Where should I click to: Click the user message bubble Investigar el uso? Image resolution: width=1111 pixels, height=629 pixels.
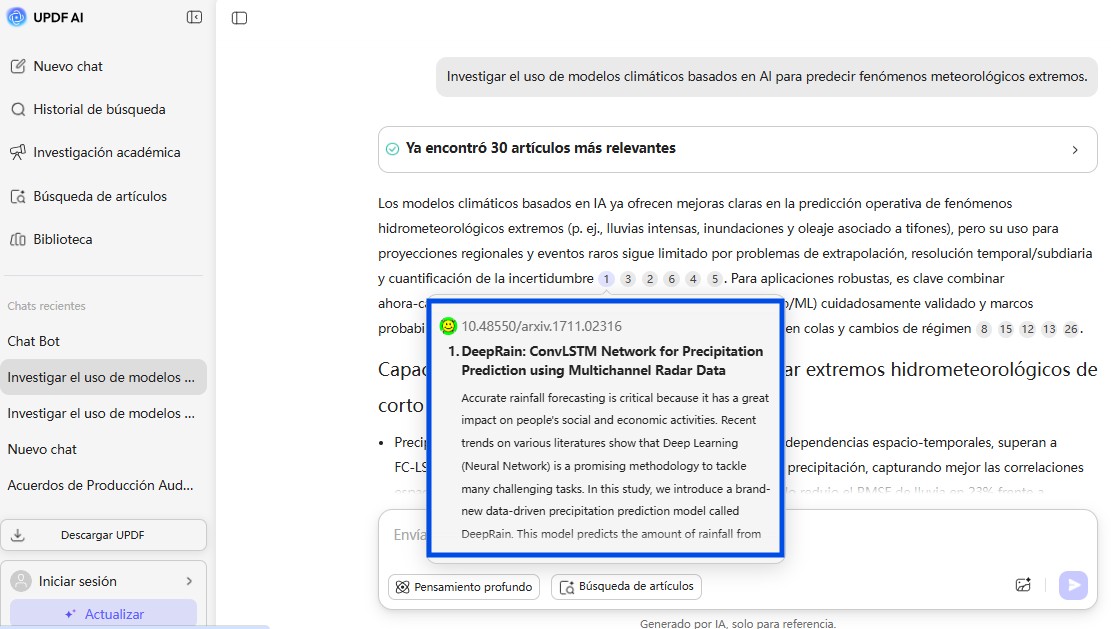coord(767,76)
